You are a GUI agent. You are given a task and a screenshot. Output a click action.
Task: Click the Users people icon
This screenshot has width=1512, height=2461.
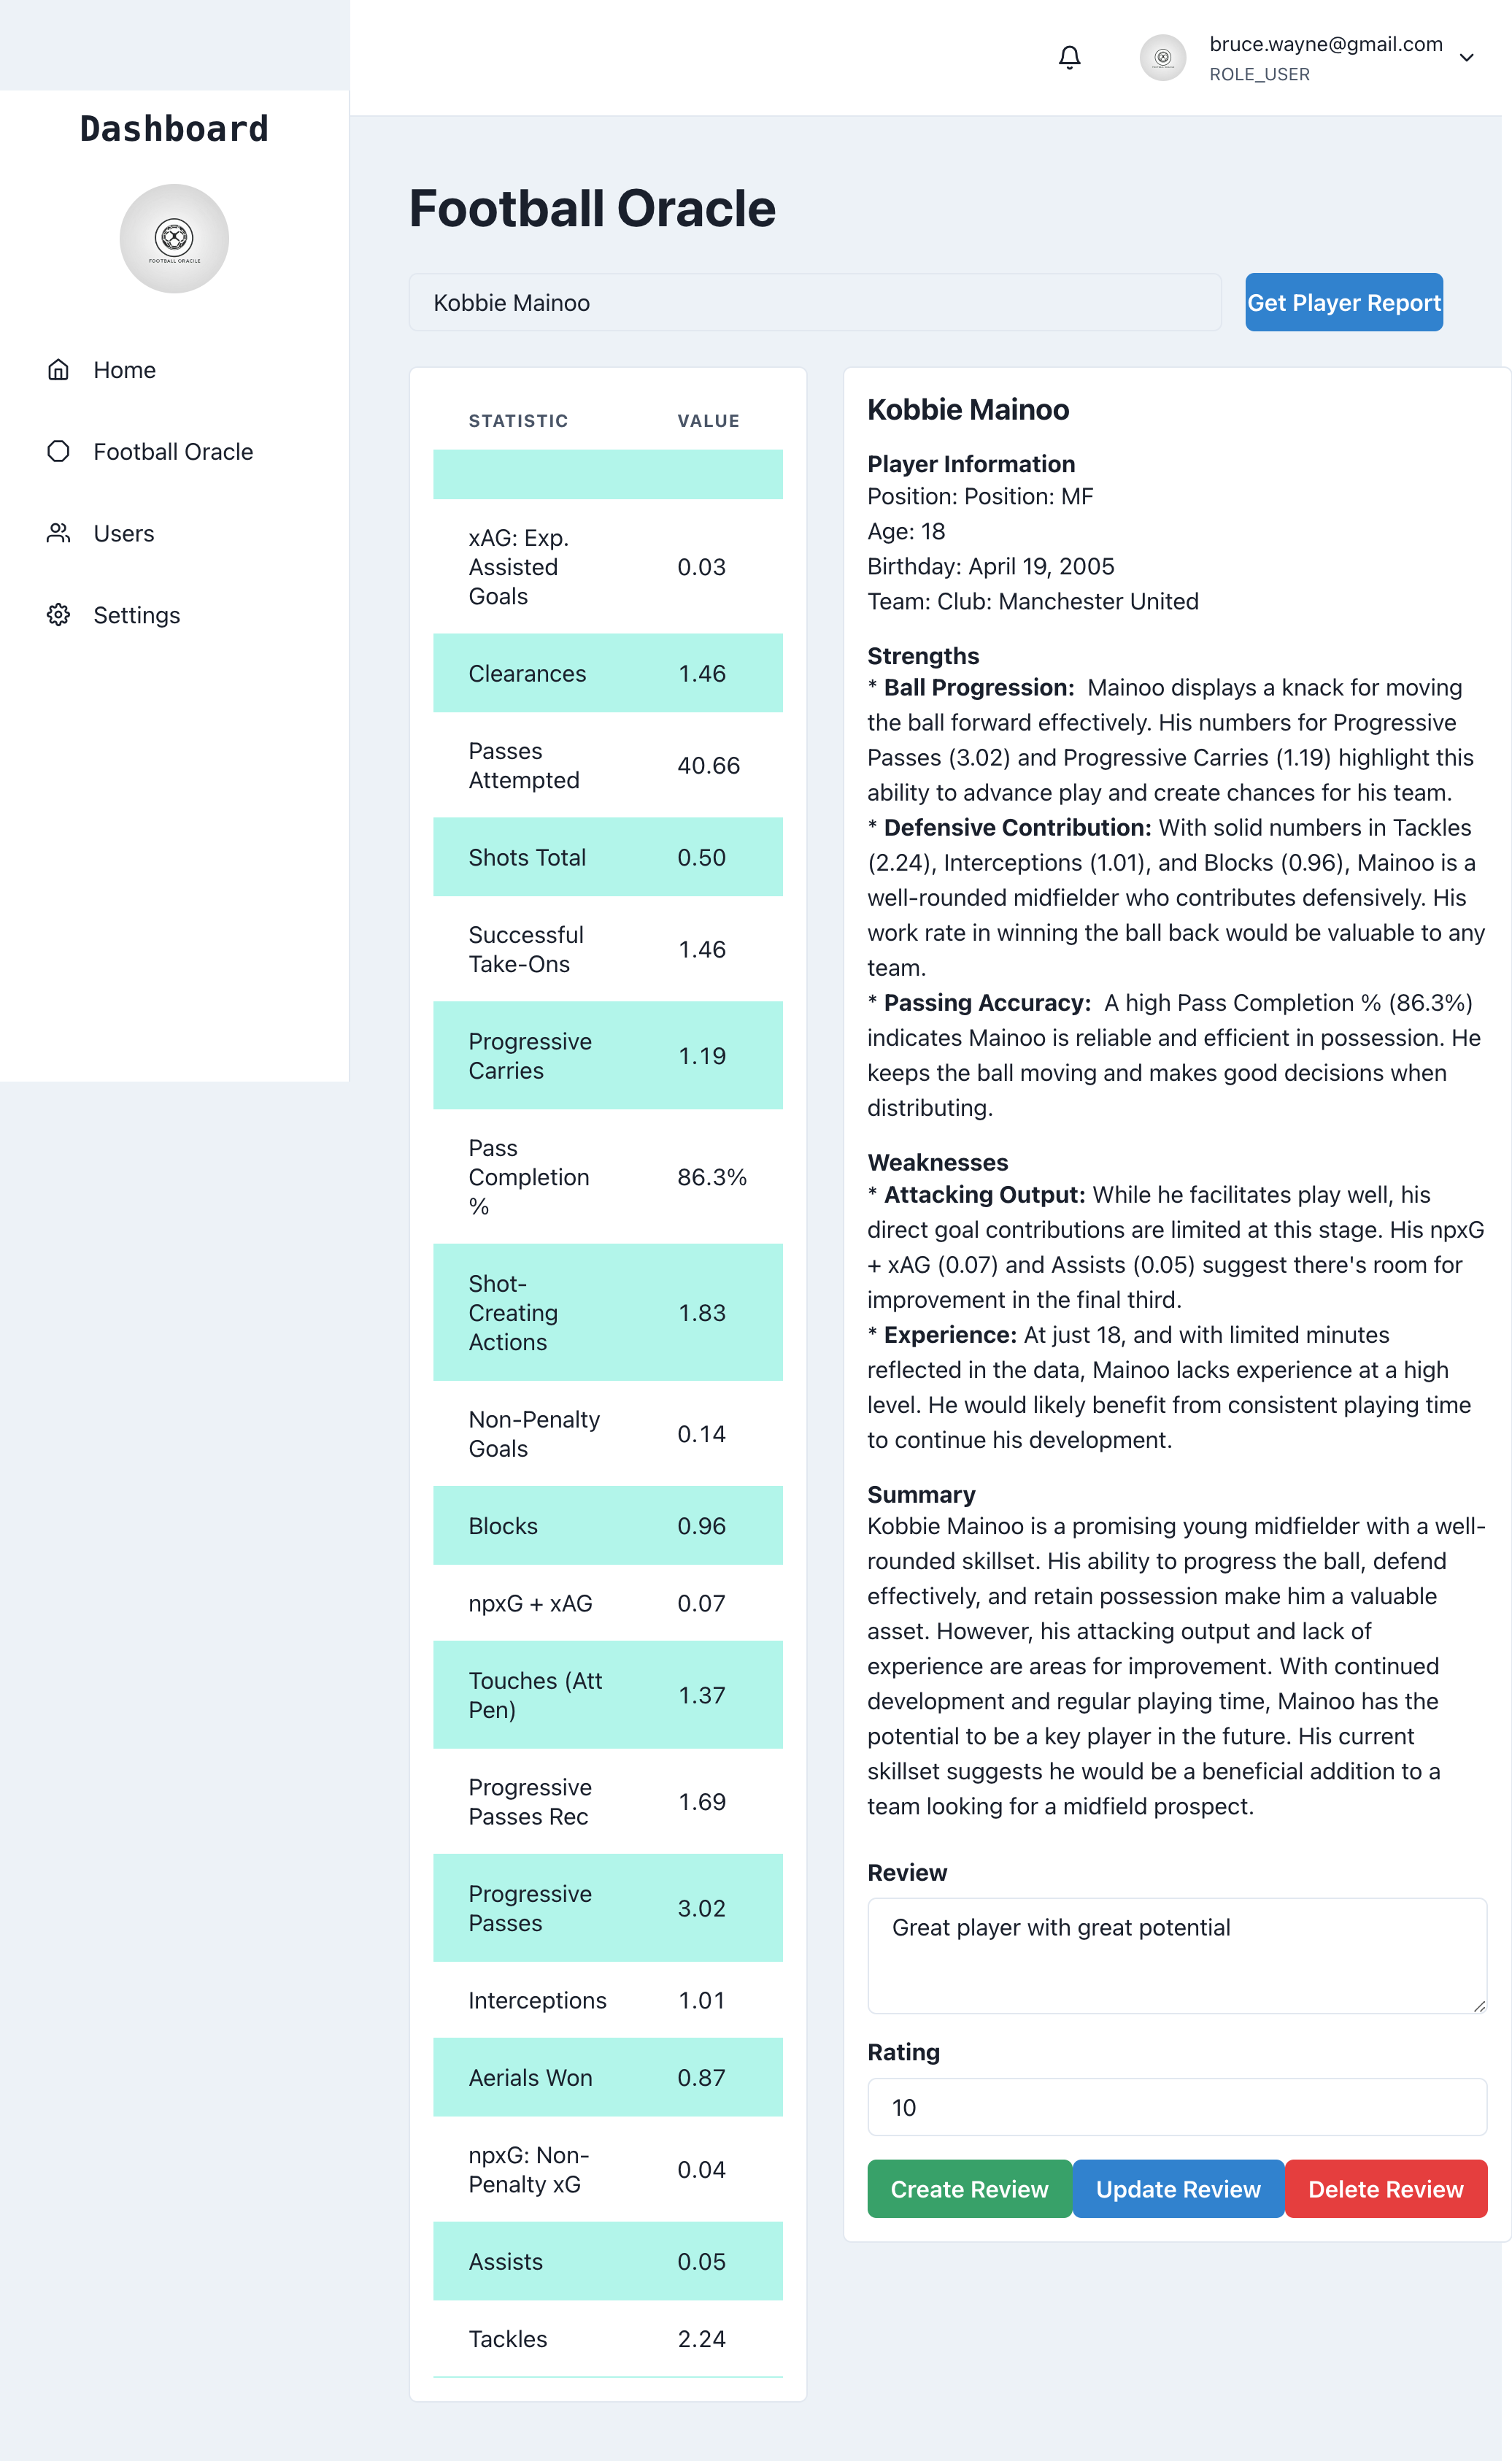[x=58, y=533]
